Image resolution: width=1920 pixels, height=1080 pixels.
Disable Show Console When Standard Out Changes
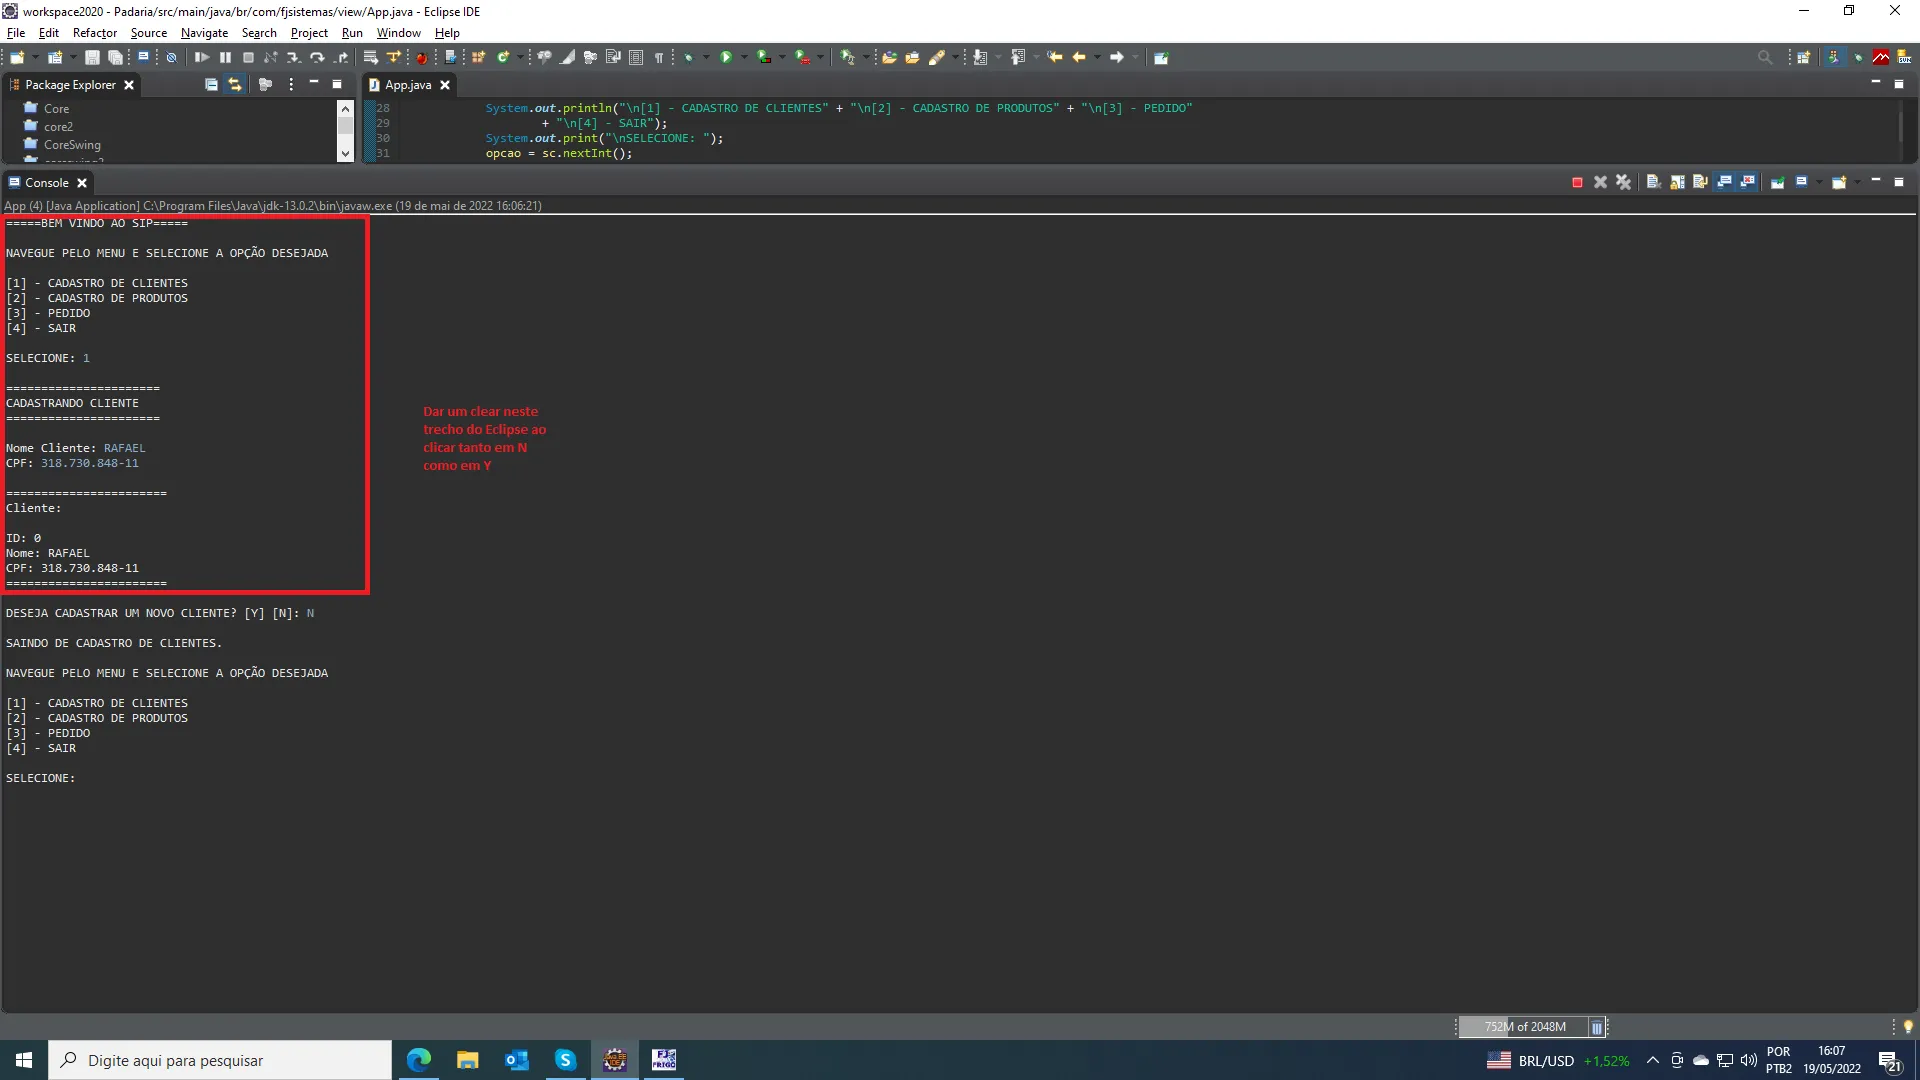pos(1725,182)
